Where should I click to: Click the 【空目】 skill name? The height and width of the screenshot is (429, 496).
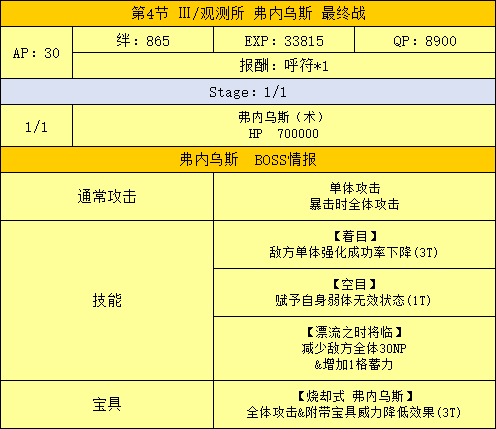tap(354, 284)
